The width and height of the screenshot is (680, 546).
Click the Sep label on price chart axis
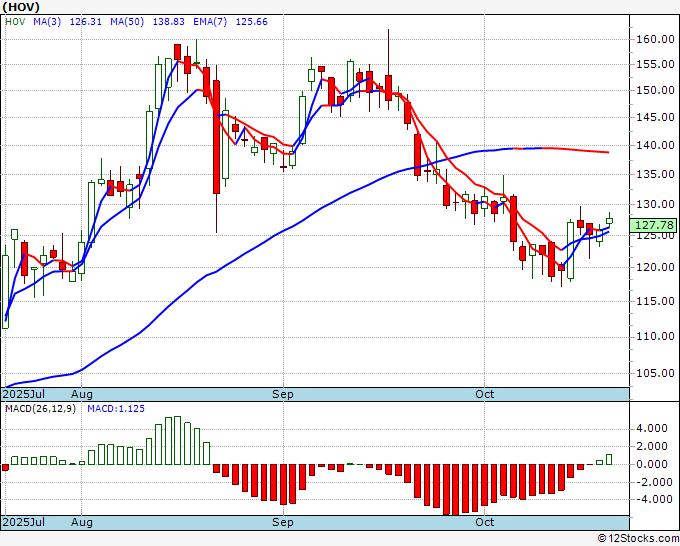pos(283,394)
